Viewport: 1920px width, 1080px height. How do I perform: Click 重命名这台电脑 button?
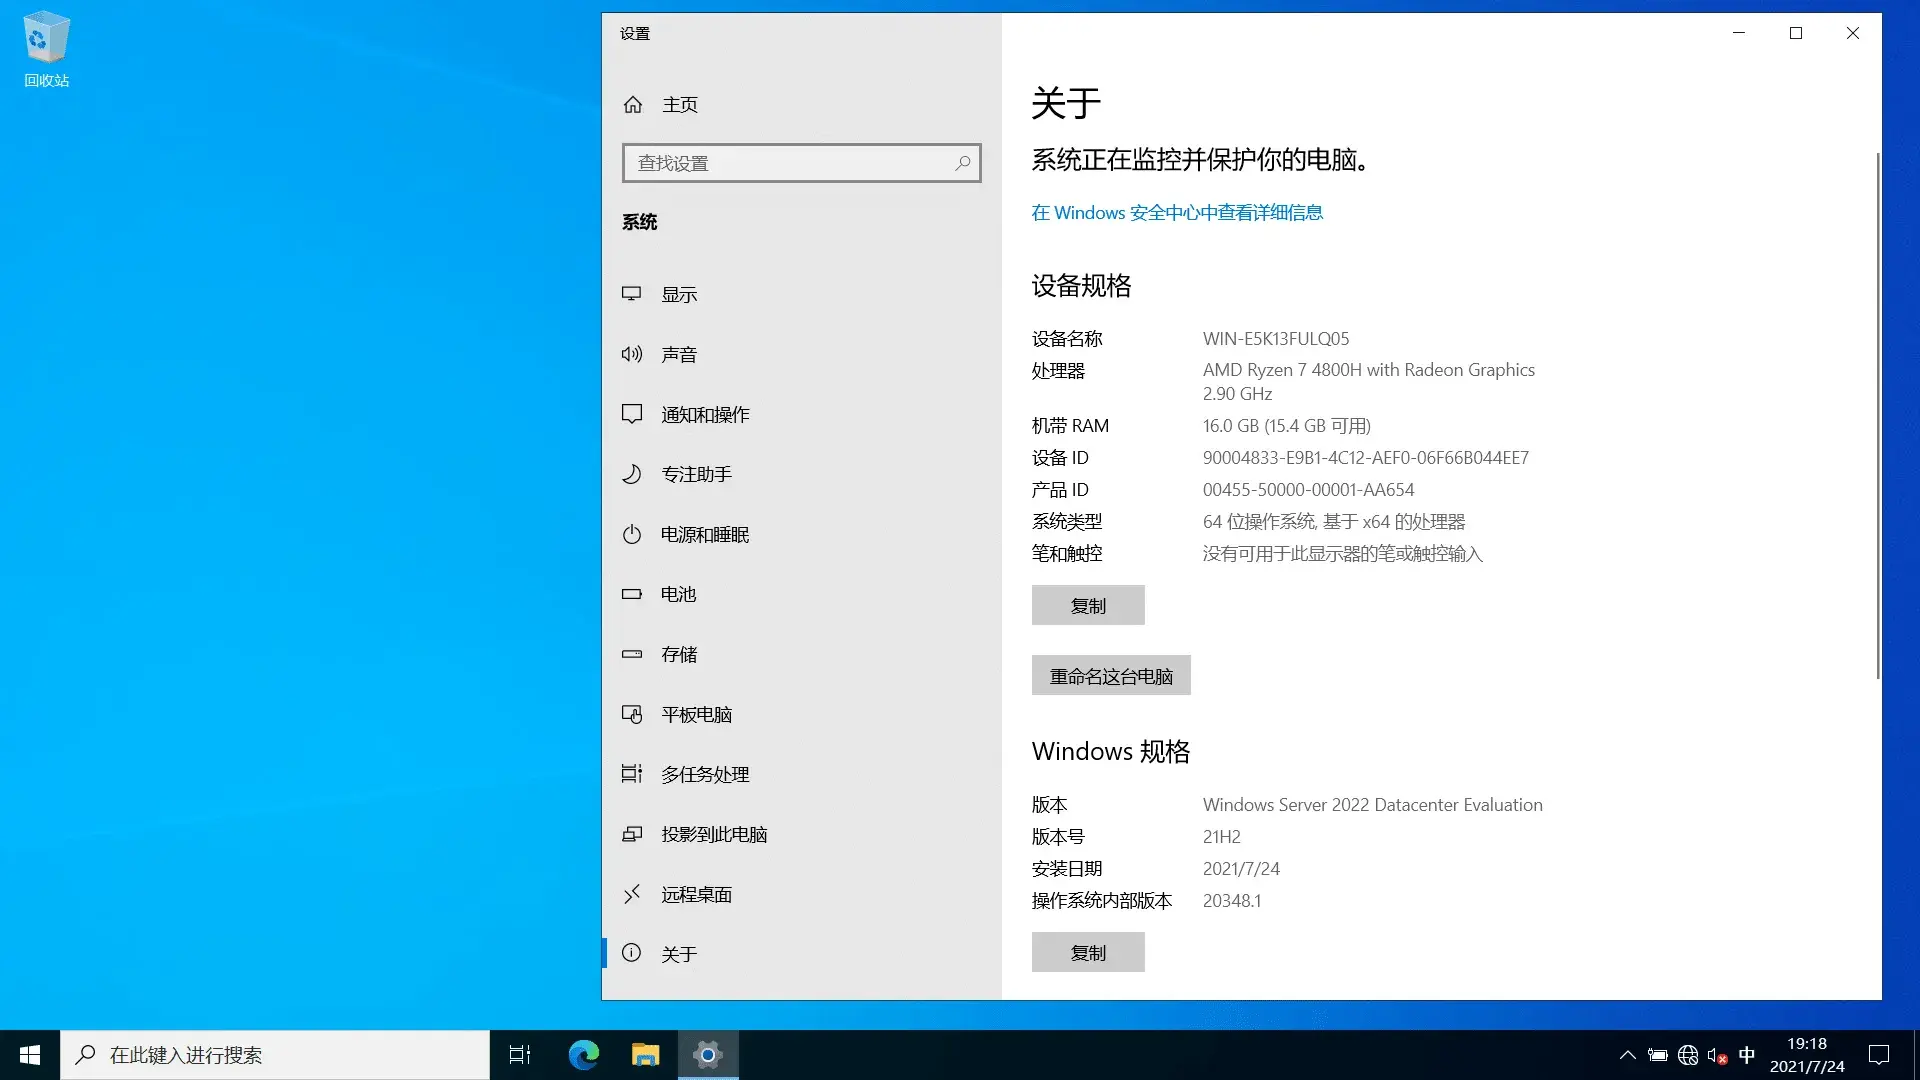1111,675
